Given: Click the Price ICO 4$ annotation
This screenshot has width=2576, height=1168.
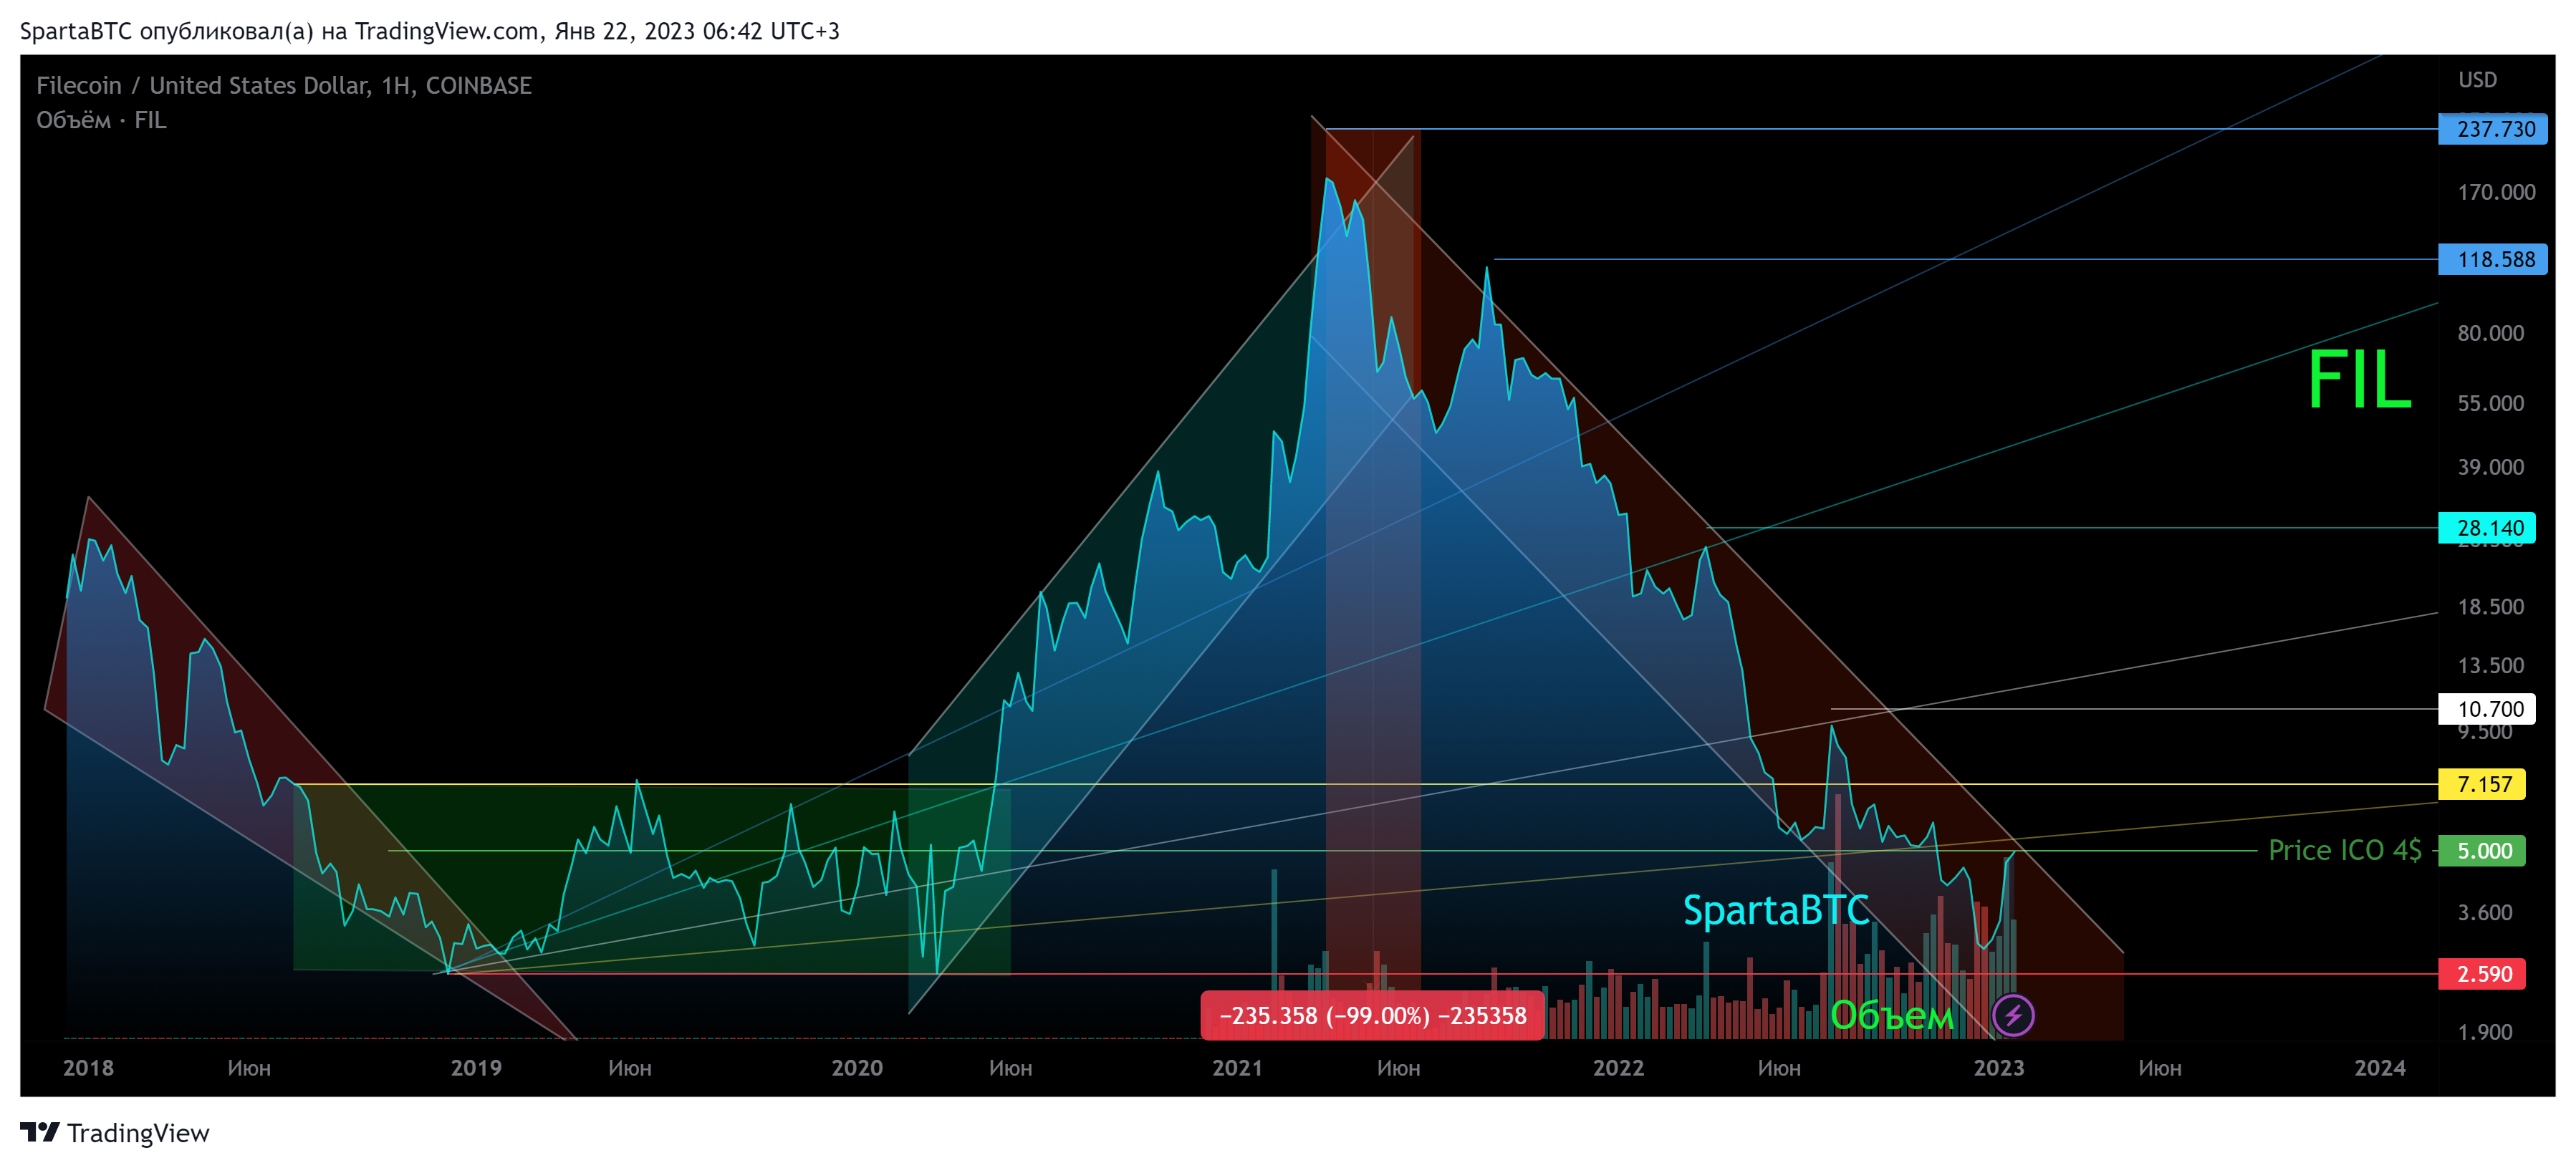Looking at the screenshot, I should pos(2344,850).
